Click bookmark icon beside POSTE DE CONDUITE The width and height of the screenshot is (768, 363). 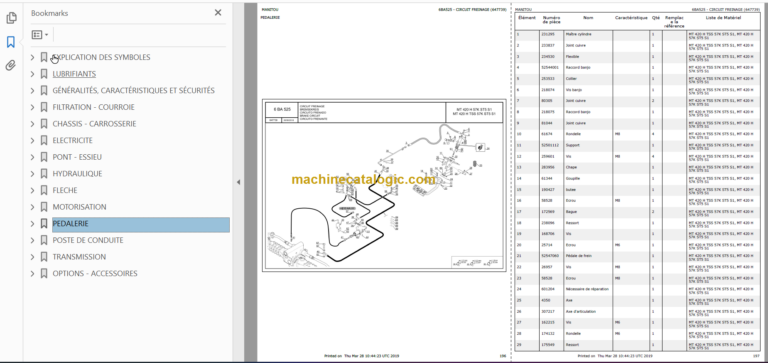click(44, 241)
